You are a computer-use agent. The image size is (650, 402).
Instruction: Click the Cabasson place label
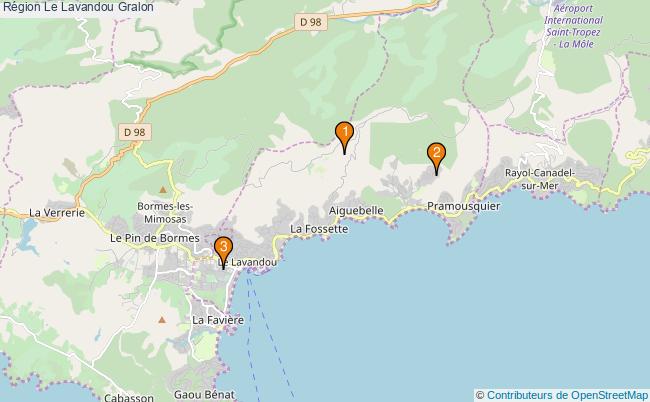point(129,397)
